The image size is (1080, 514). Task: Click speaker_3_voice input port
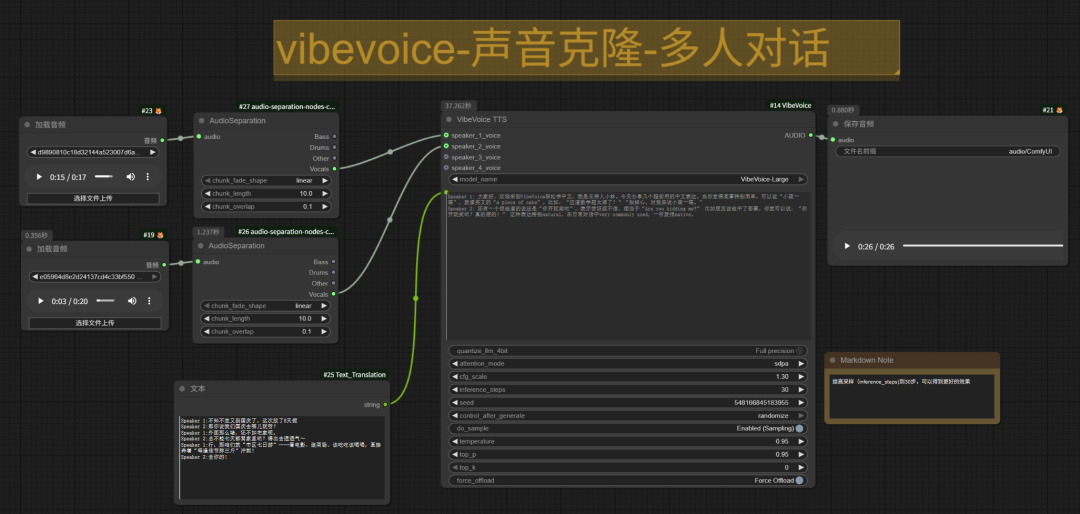tap(446, 157)
